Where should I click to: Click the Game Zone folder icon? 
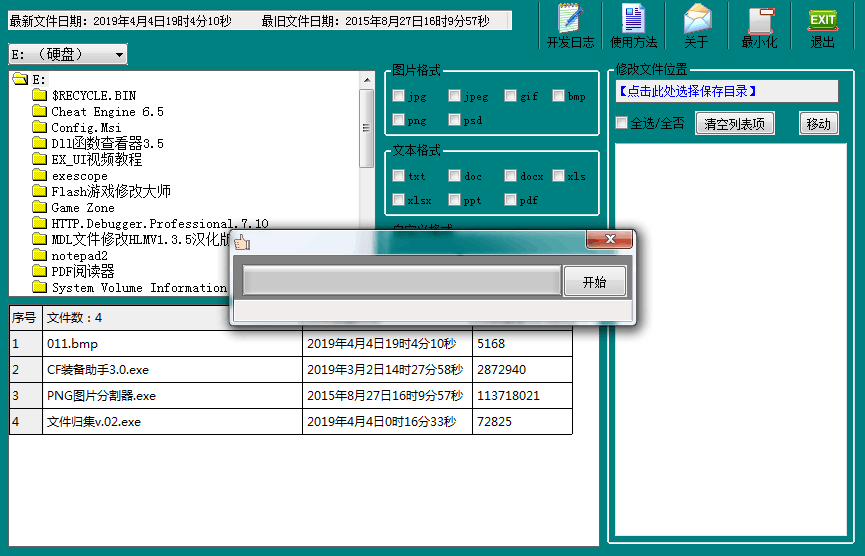[39, 207]
